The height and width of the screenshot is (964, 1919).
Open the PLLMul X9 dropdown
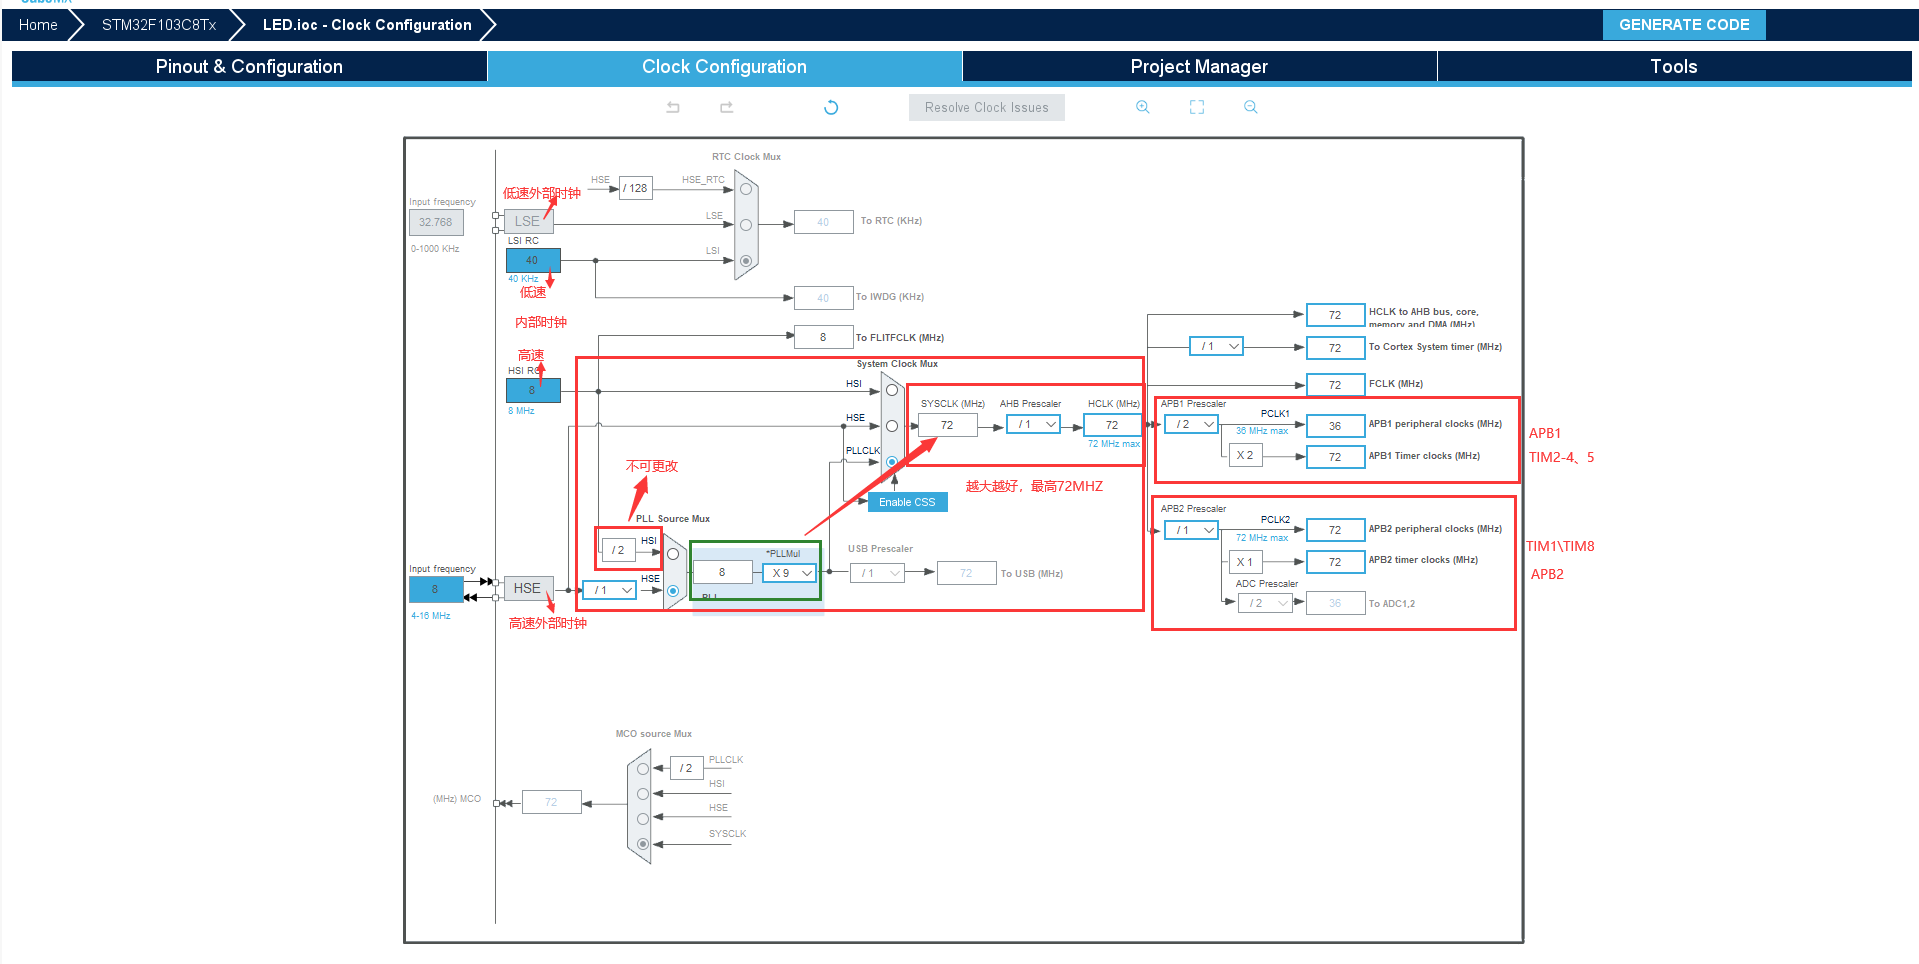click(790, 573)
